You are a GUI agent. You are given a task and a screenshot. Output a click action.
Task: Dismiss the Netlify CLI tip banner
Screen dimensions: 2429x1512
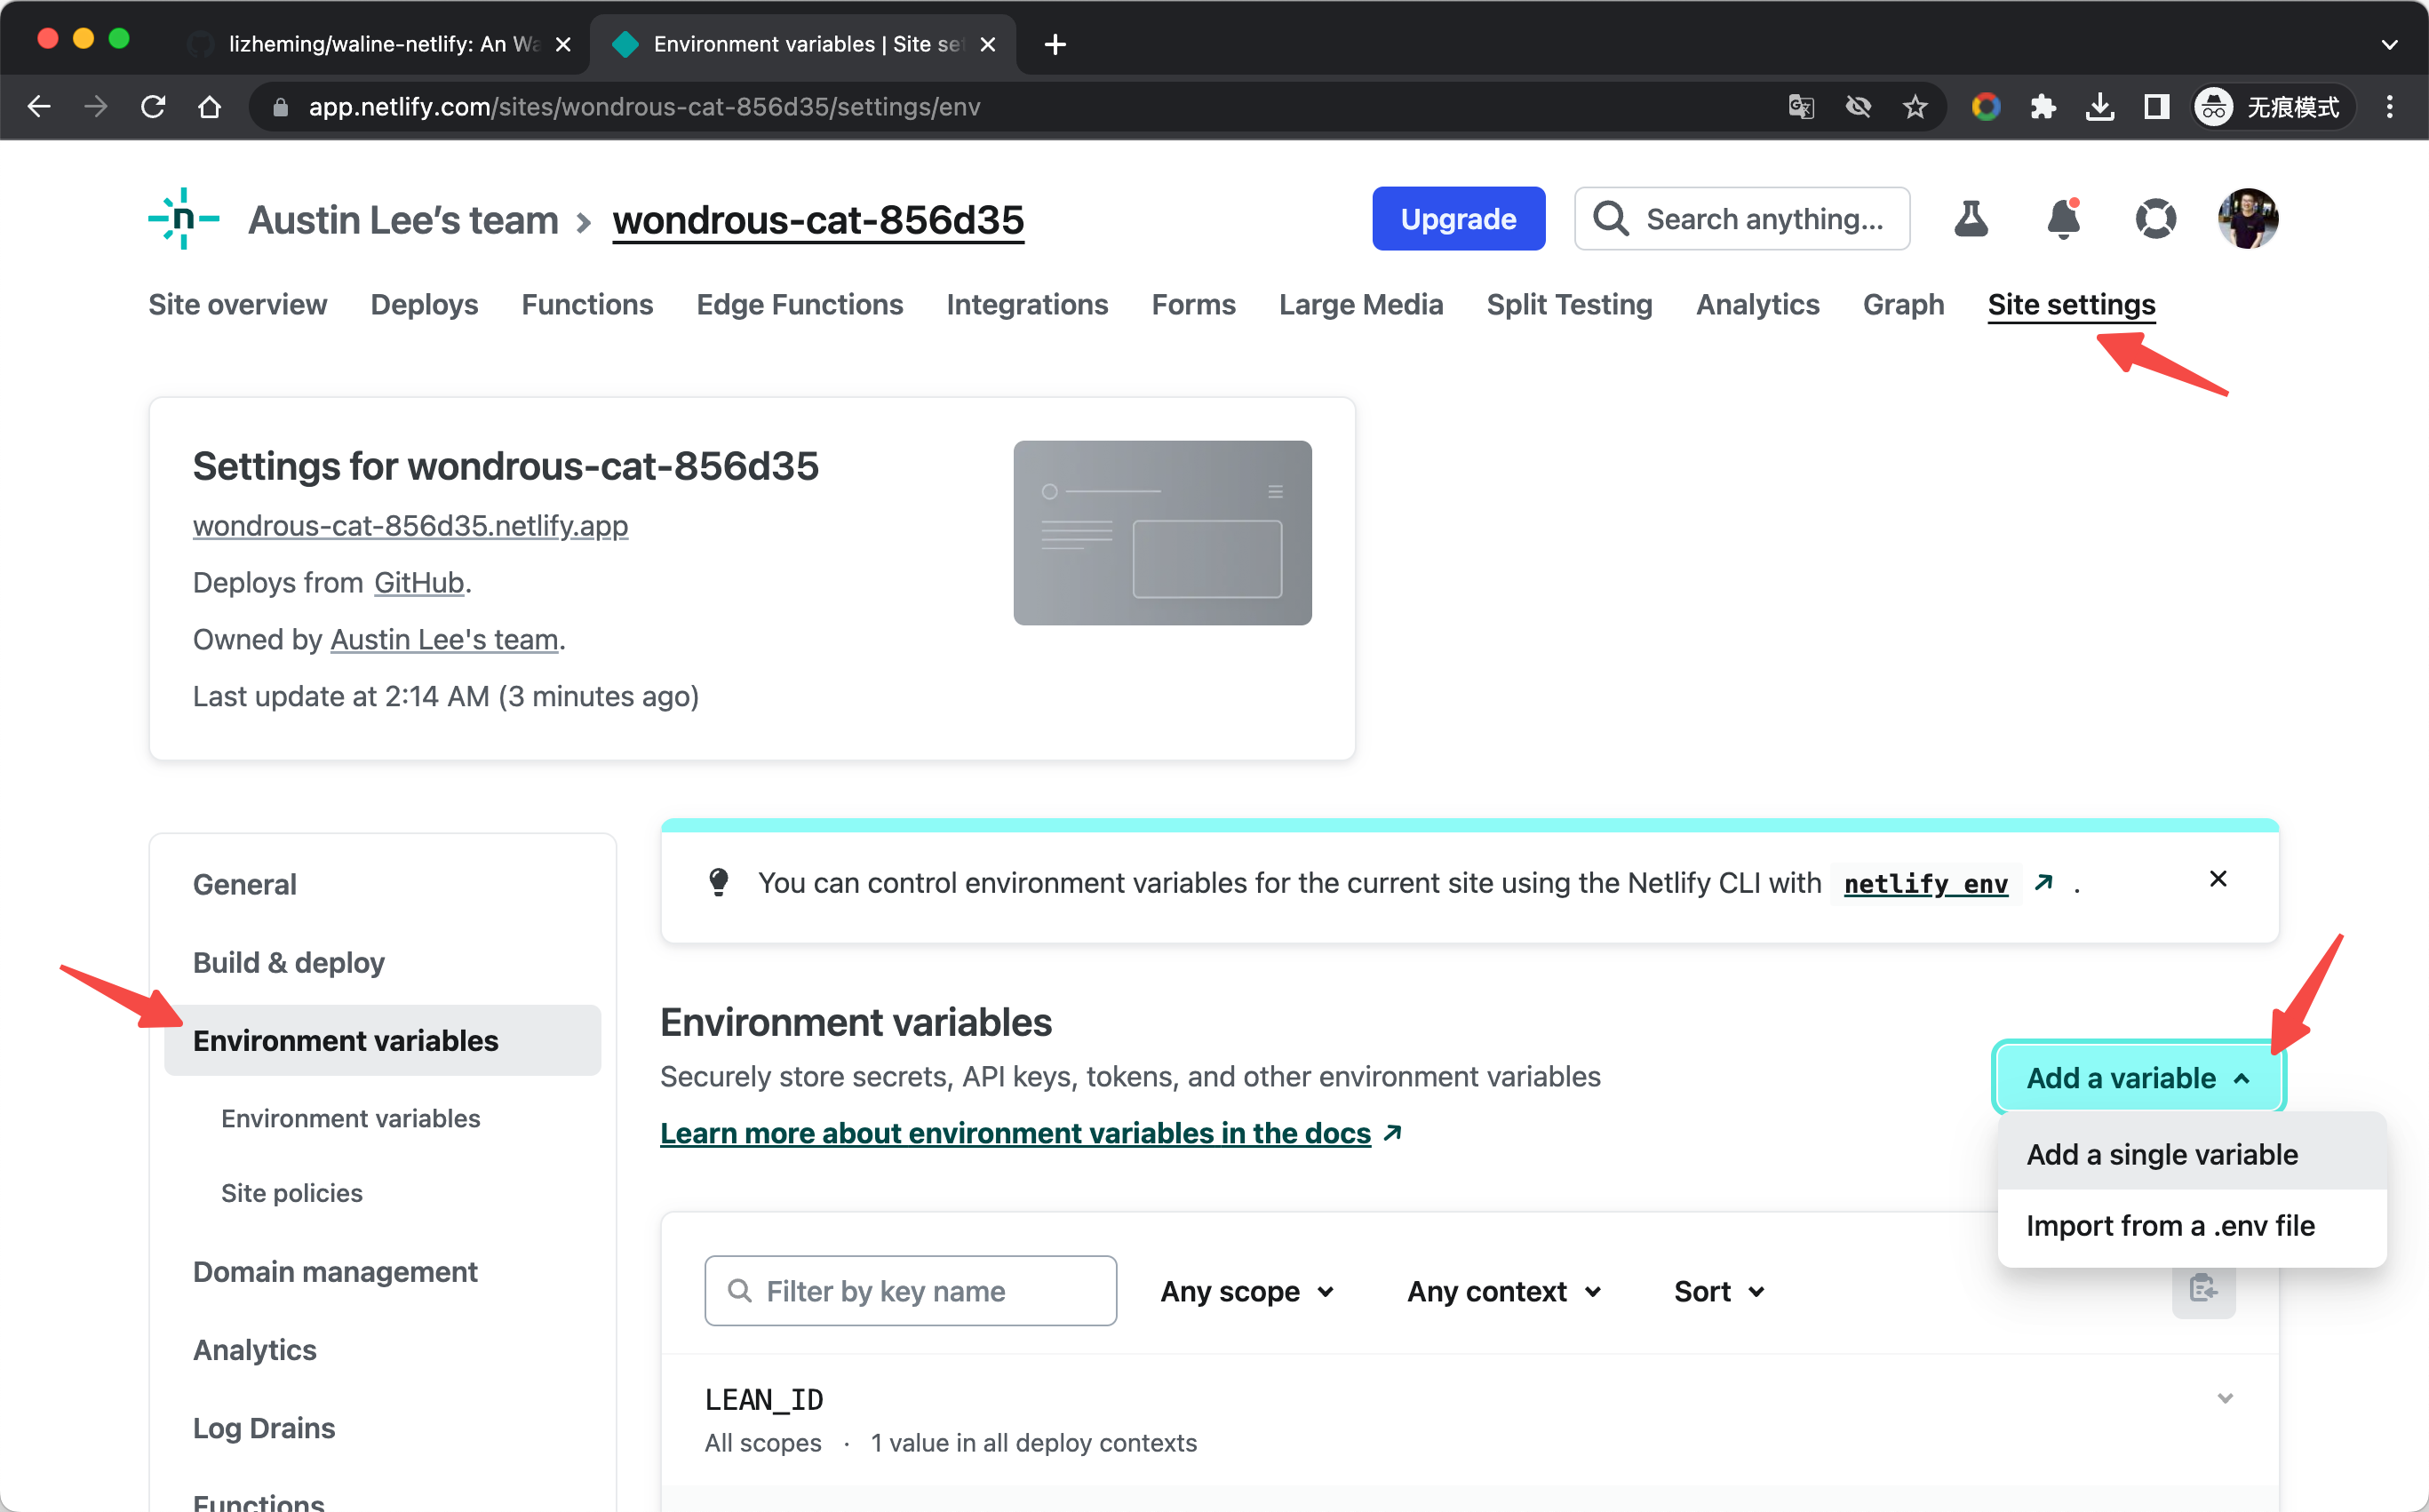click(2218, 879)
